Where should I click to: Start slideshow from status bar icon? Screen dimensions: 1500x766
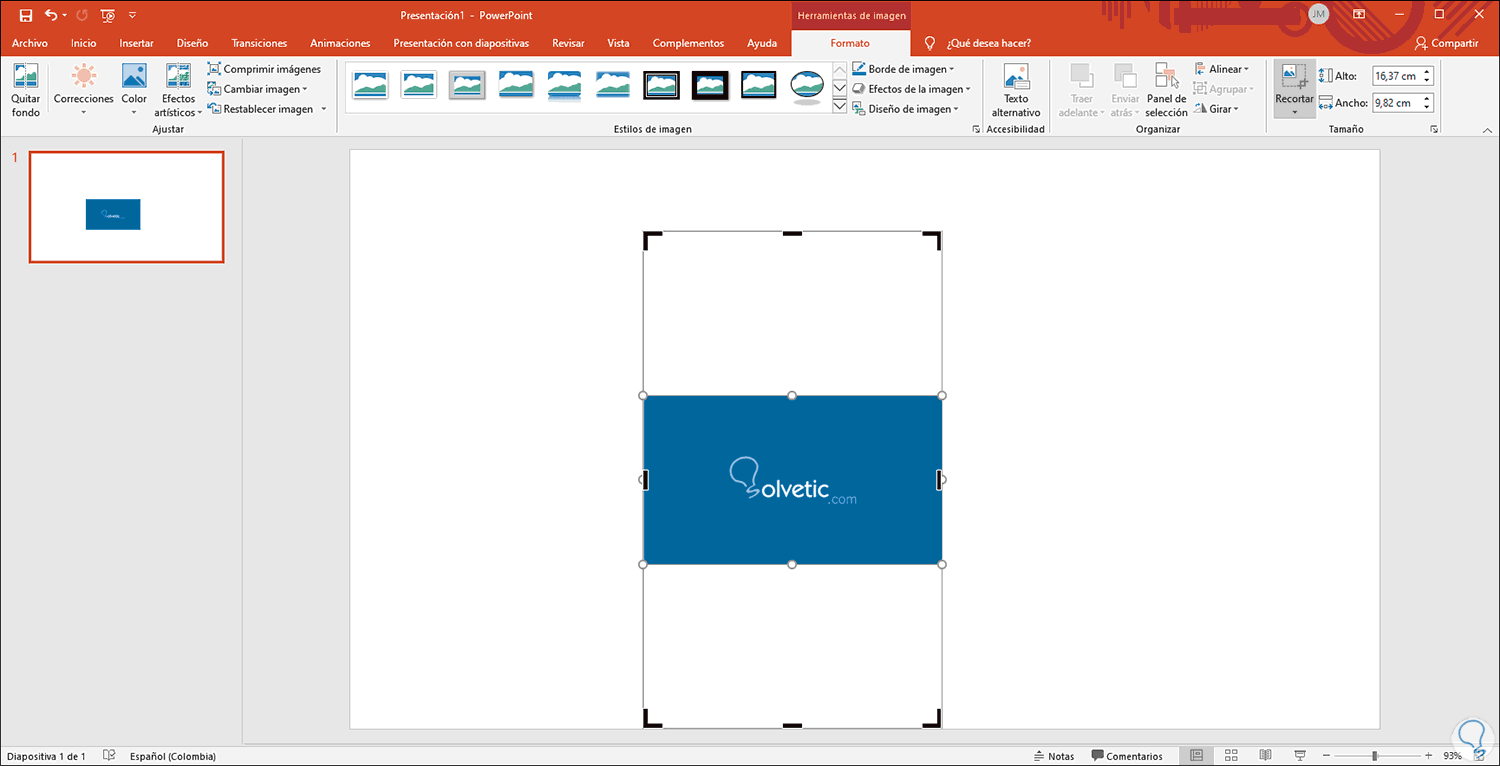point(1299,756)
